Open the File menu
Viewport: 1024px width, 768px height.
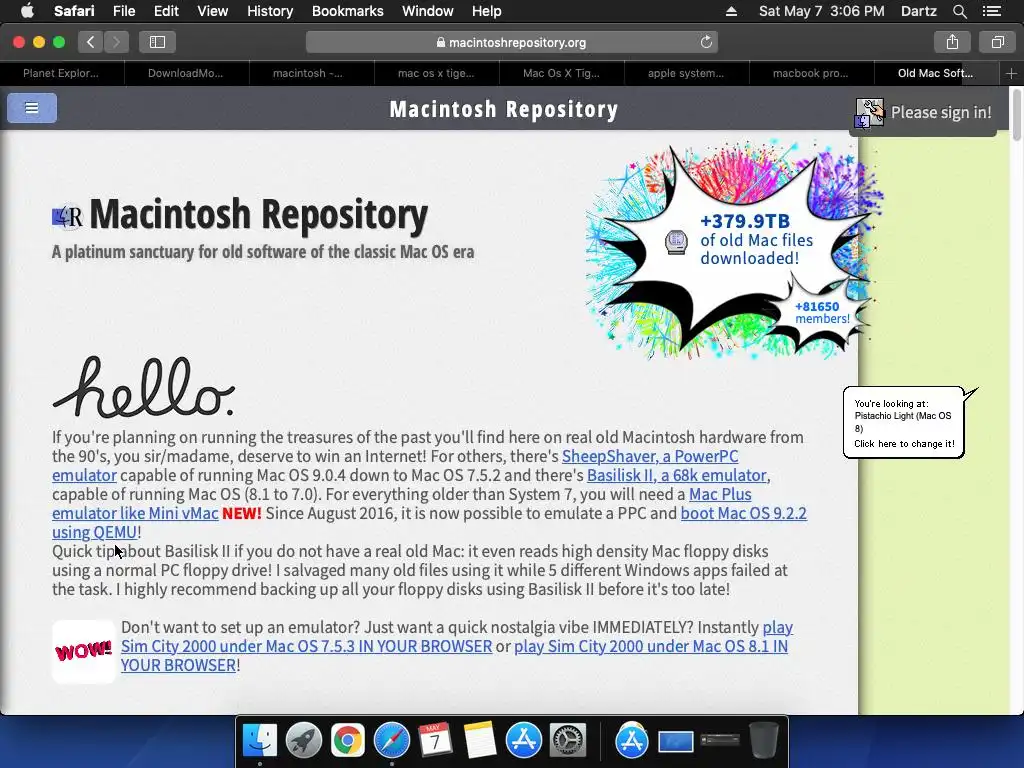pyautogui.click(x=123, y=11)
